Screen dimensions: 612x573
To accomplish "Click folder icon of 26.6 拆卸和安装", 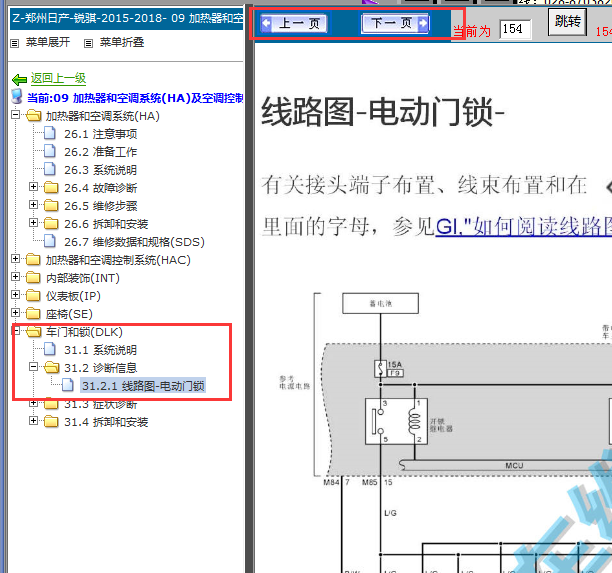I will coord(51,224).
